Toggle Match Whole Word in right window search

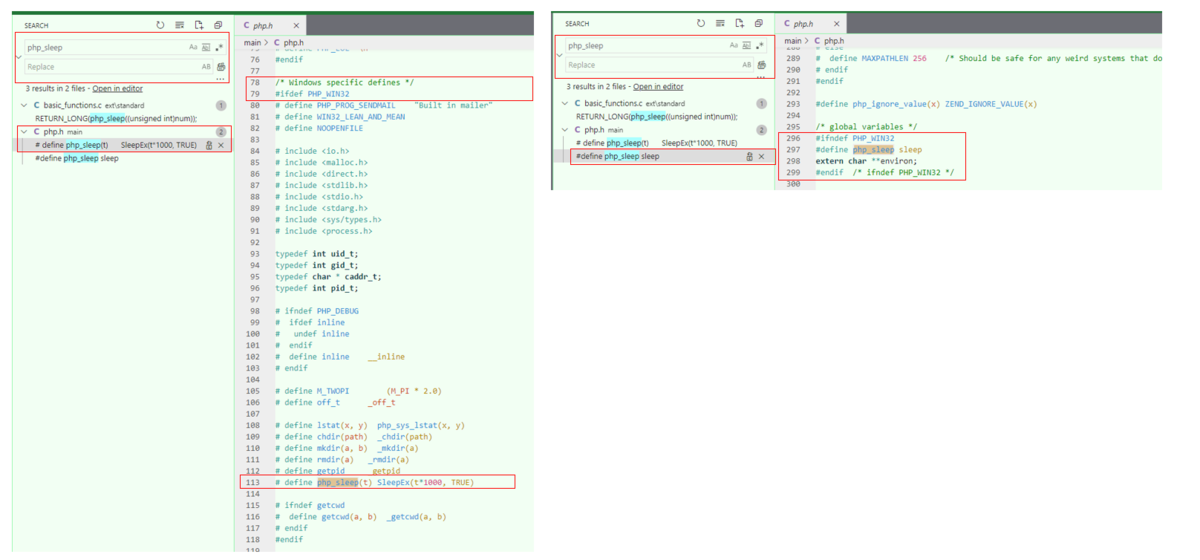[746, 45]
